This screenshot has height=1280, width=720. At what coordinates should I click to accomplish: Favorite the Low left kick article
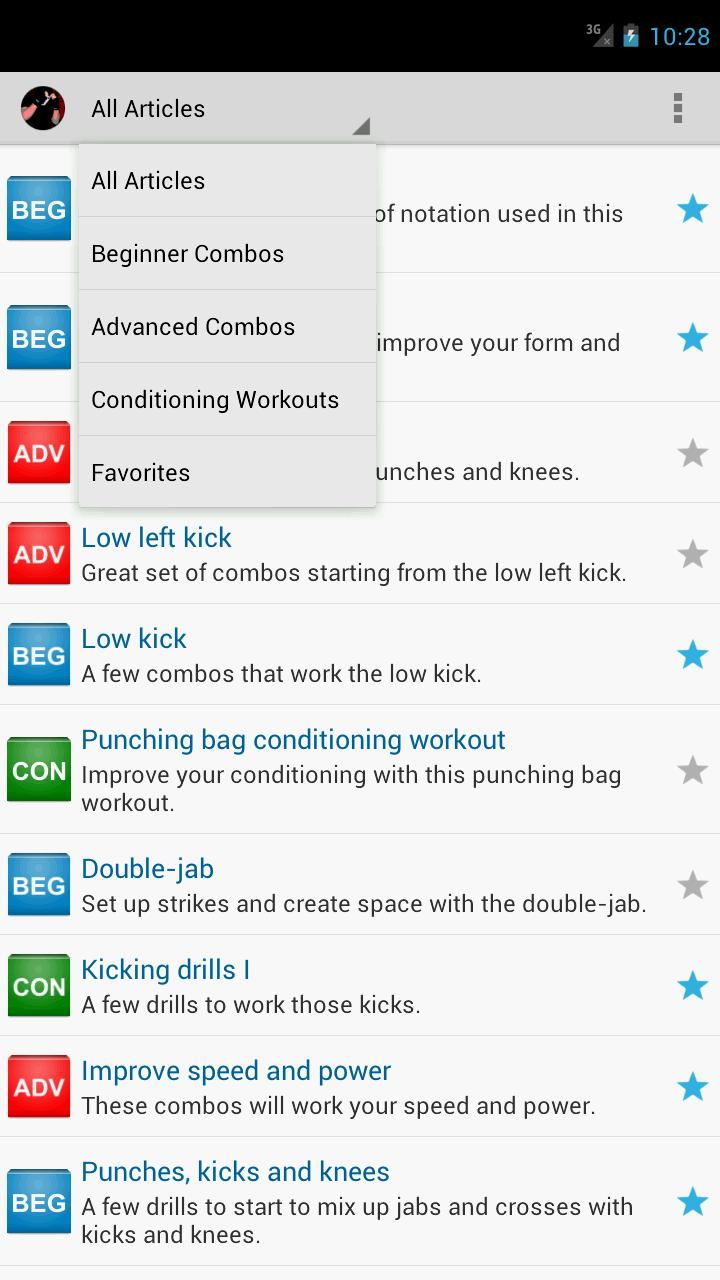point(692,553)
